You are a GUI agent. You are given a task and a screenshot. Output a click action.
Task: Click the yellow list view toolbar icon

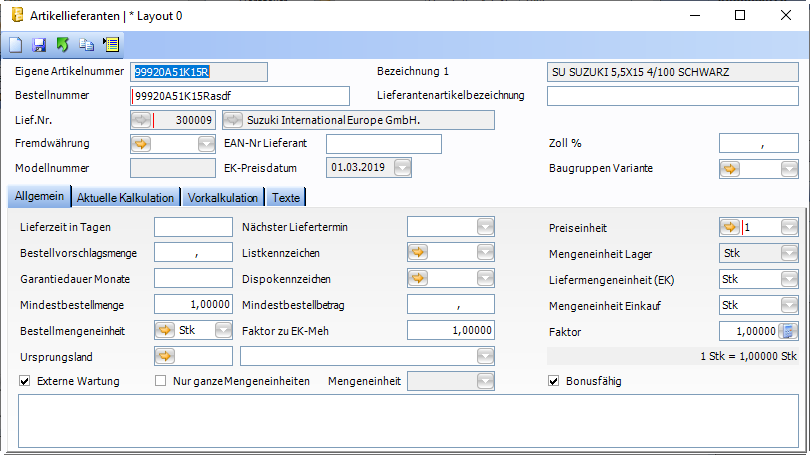(110, 45)
